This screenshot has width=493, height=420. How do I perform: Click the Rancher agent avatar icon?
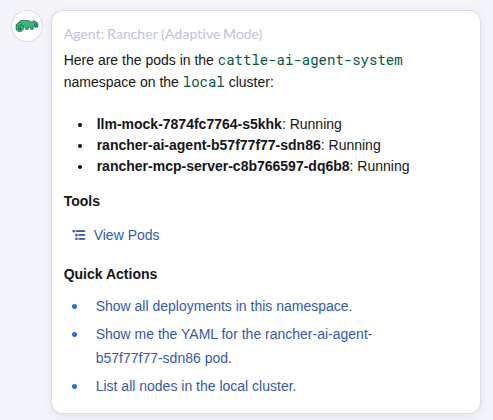[x=27, y=26]
